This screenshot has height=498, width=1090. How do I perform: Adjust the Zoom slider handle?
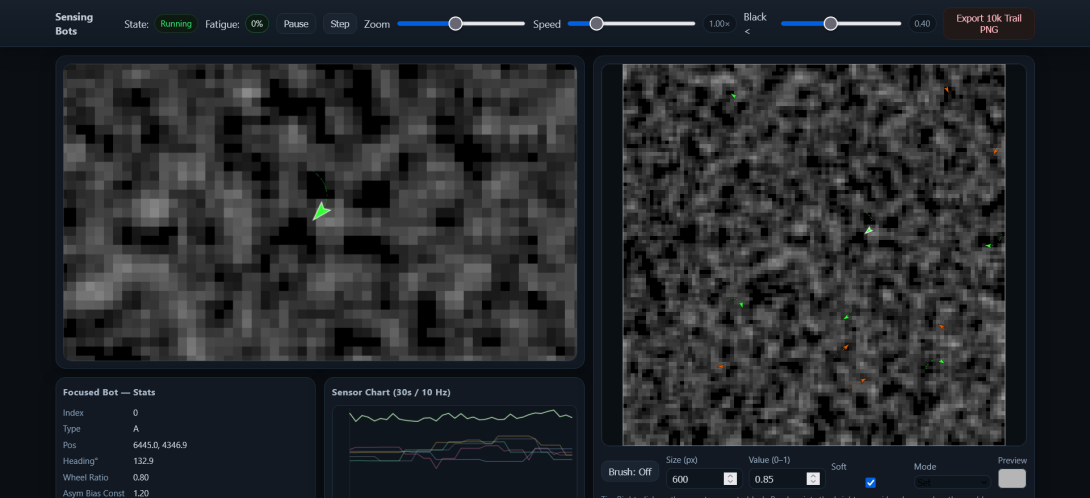click(455, 24)
